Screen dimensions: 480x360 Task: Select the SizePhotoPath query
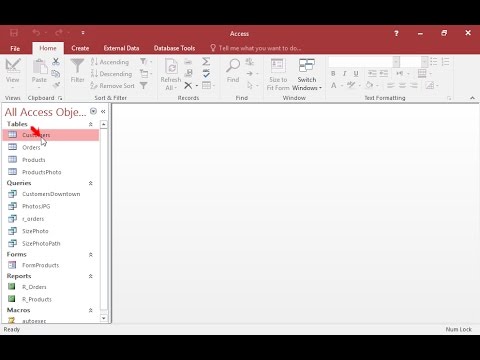point(51,243)
